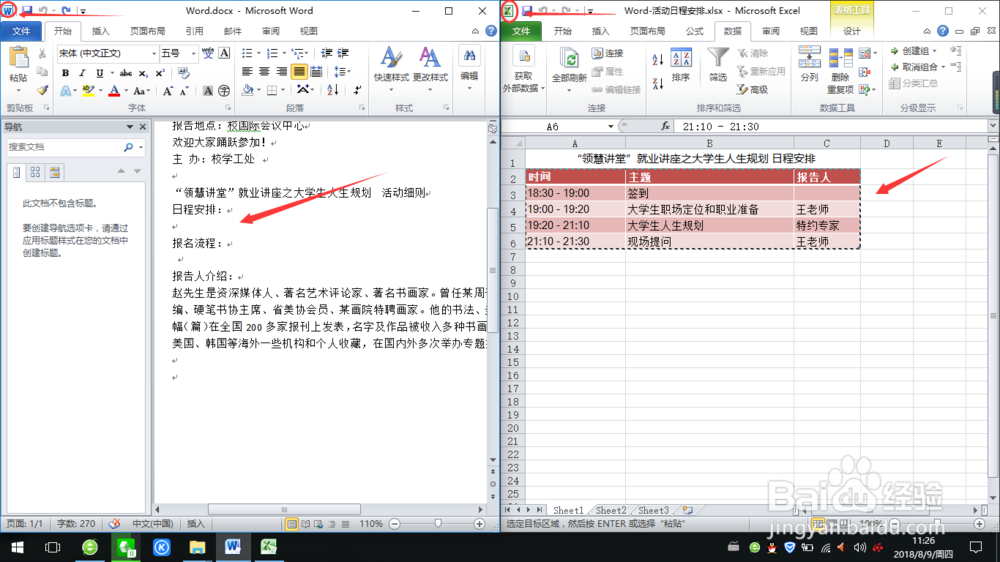Close the Word navigation pane
This screenshot has width=1000, height=562.
[x=143, y=127]
